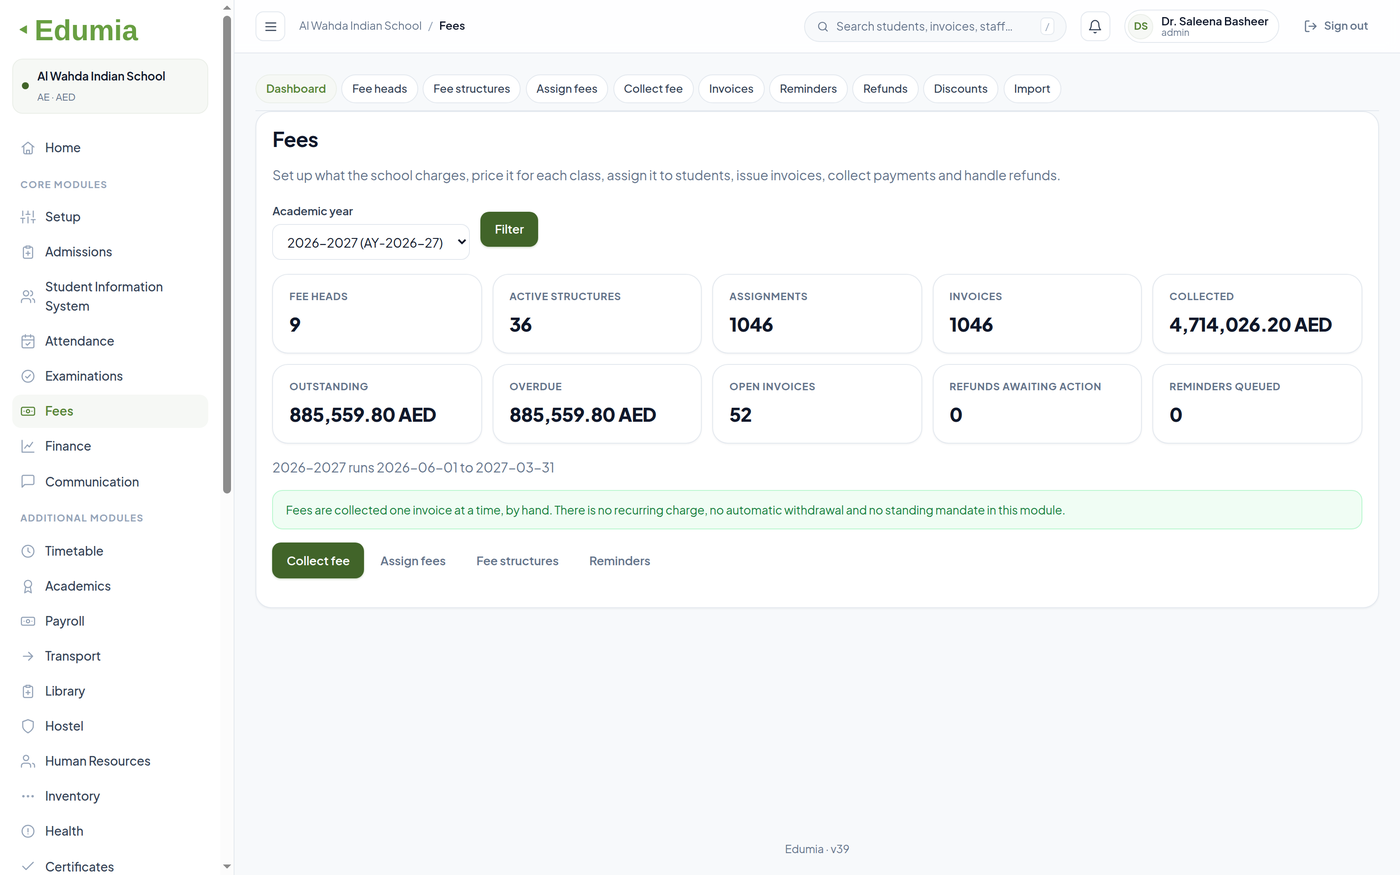This screenshot has width=1400, height=875.
Task: Click the Reminders link below notice
Action: tap(619, 561)
